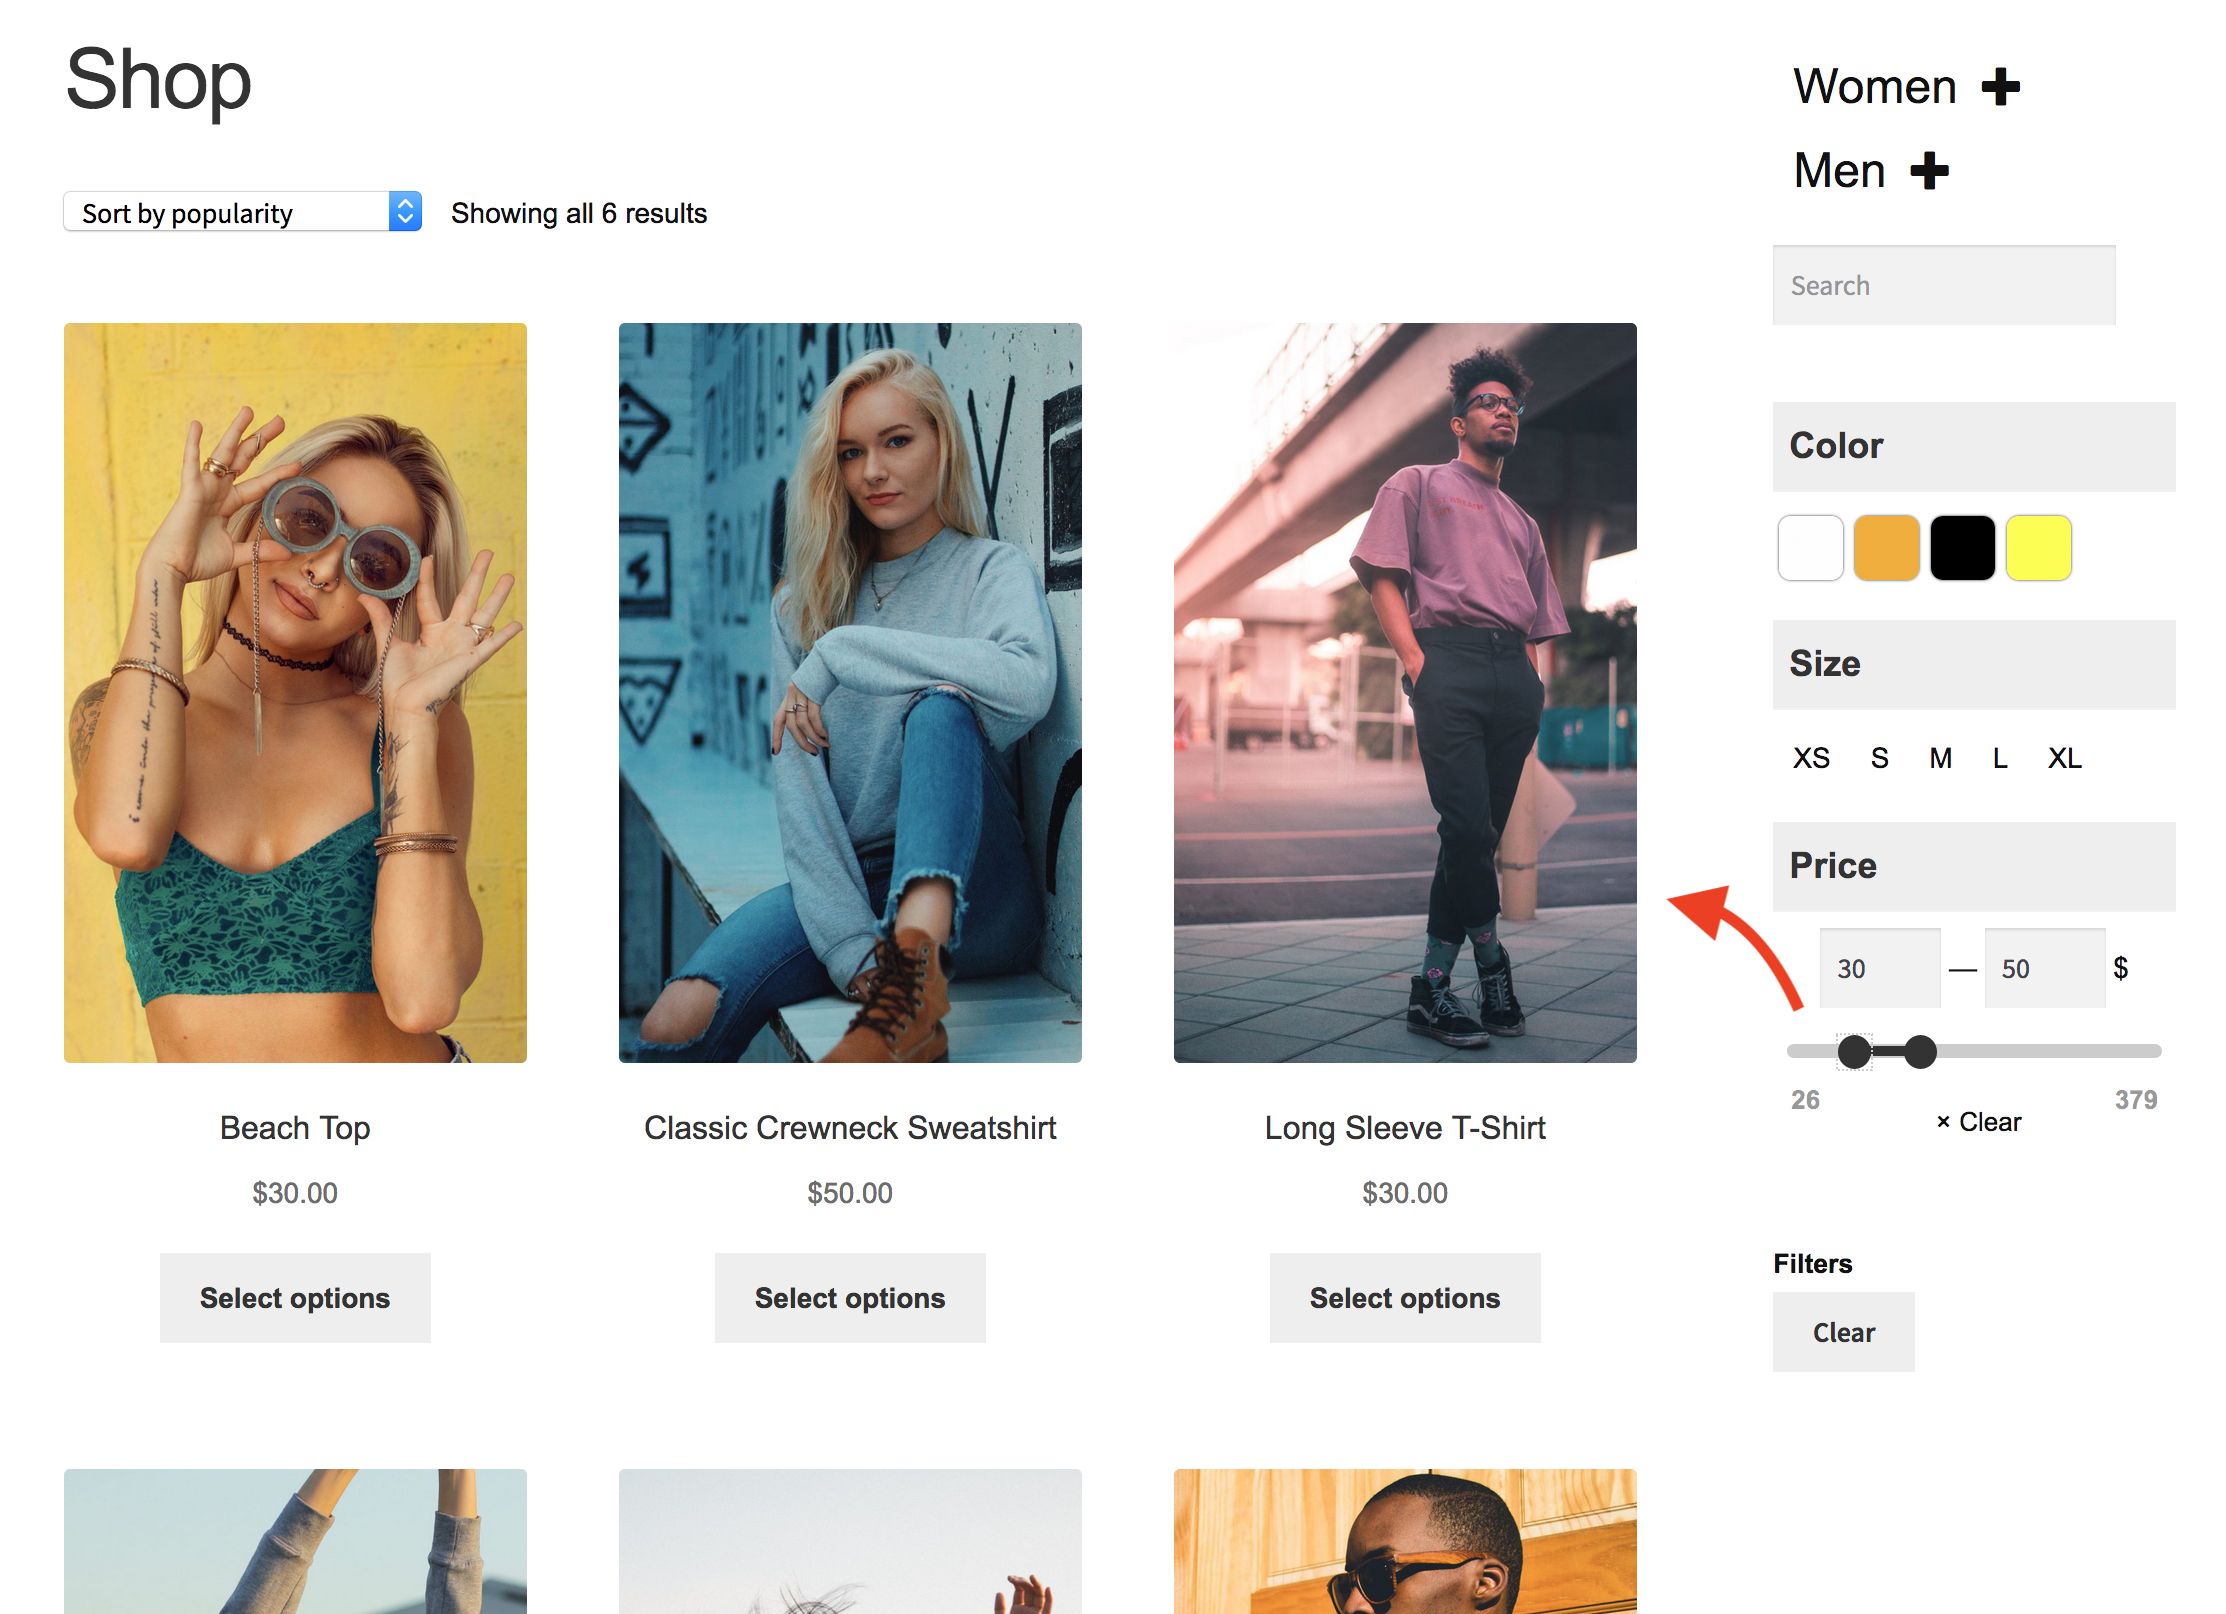The width and height of the screenshot is (2226, 1614).
Task: Clear the price filter with × Clear
Action: (1979, 1123)
